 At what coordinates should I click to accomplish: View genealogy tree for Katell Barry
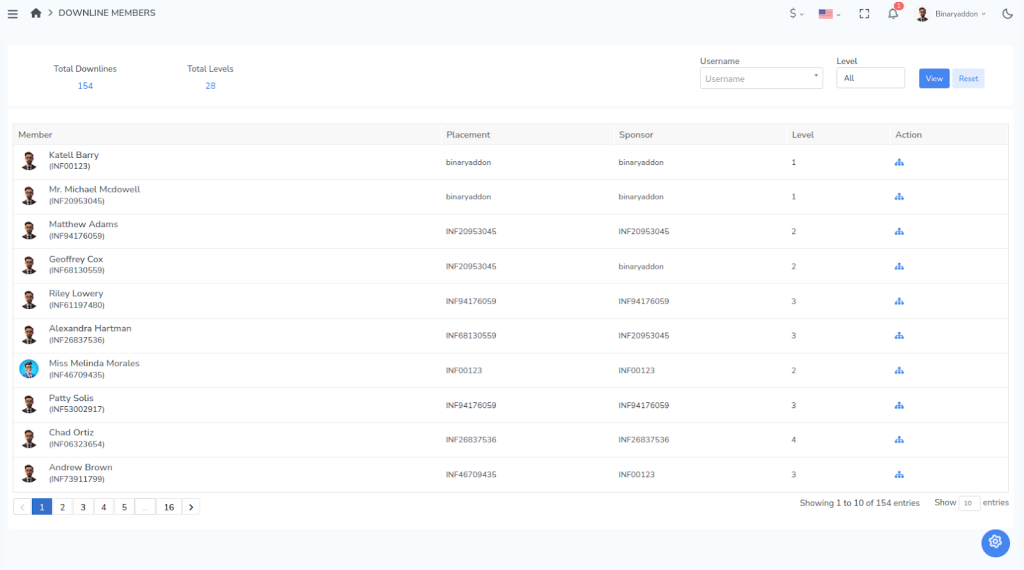pyautogui.click(x=899, y=162)
